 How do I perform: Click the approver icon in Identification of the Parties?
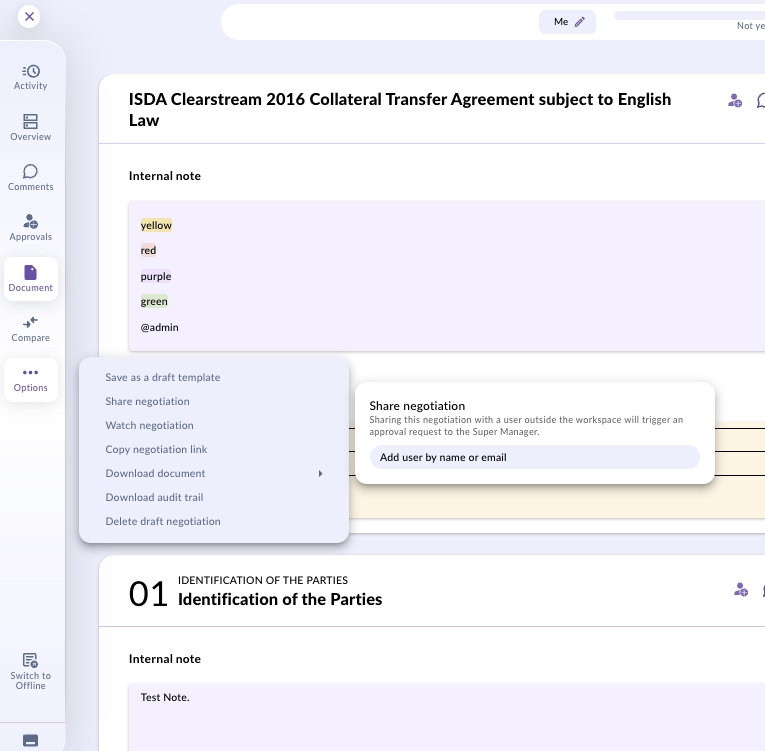(x=741, y=589)
